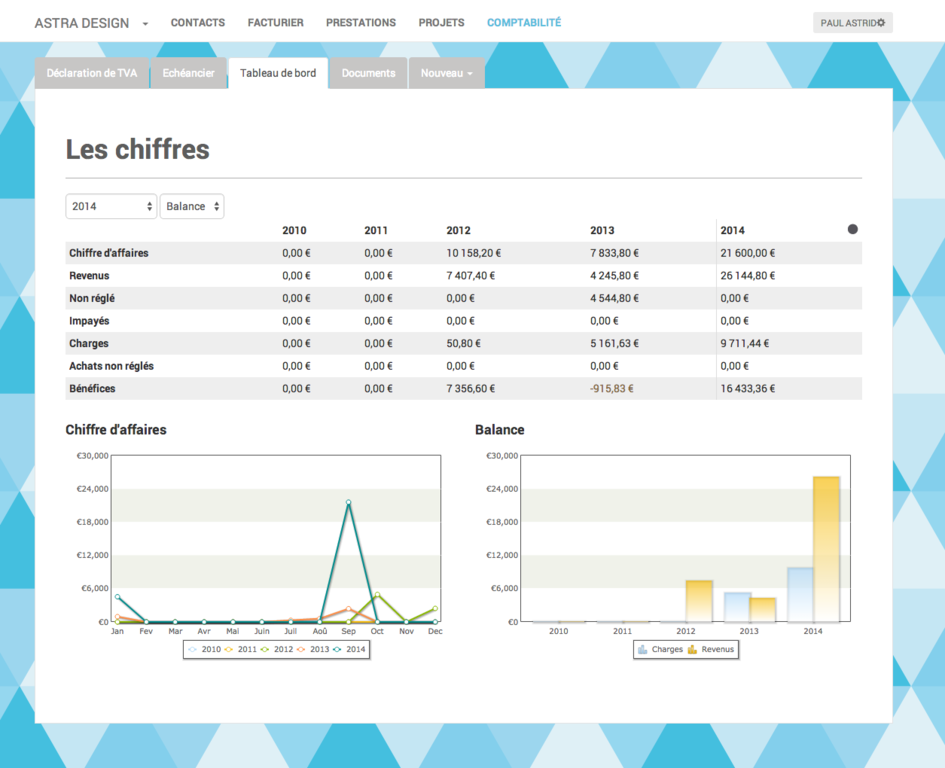Image resolution: width=945 pixels, height=768 pixels.
Task: Click the Paul Astrid user button
Action: pyautogui.click(x=852, y=23)
